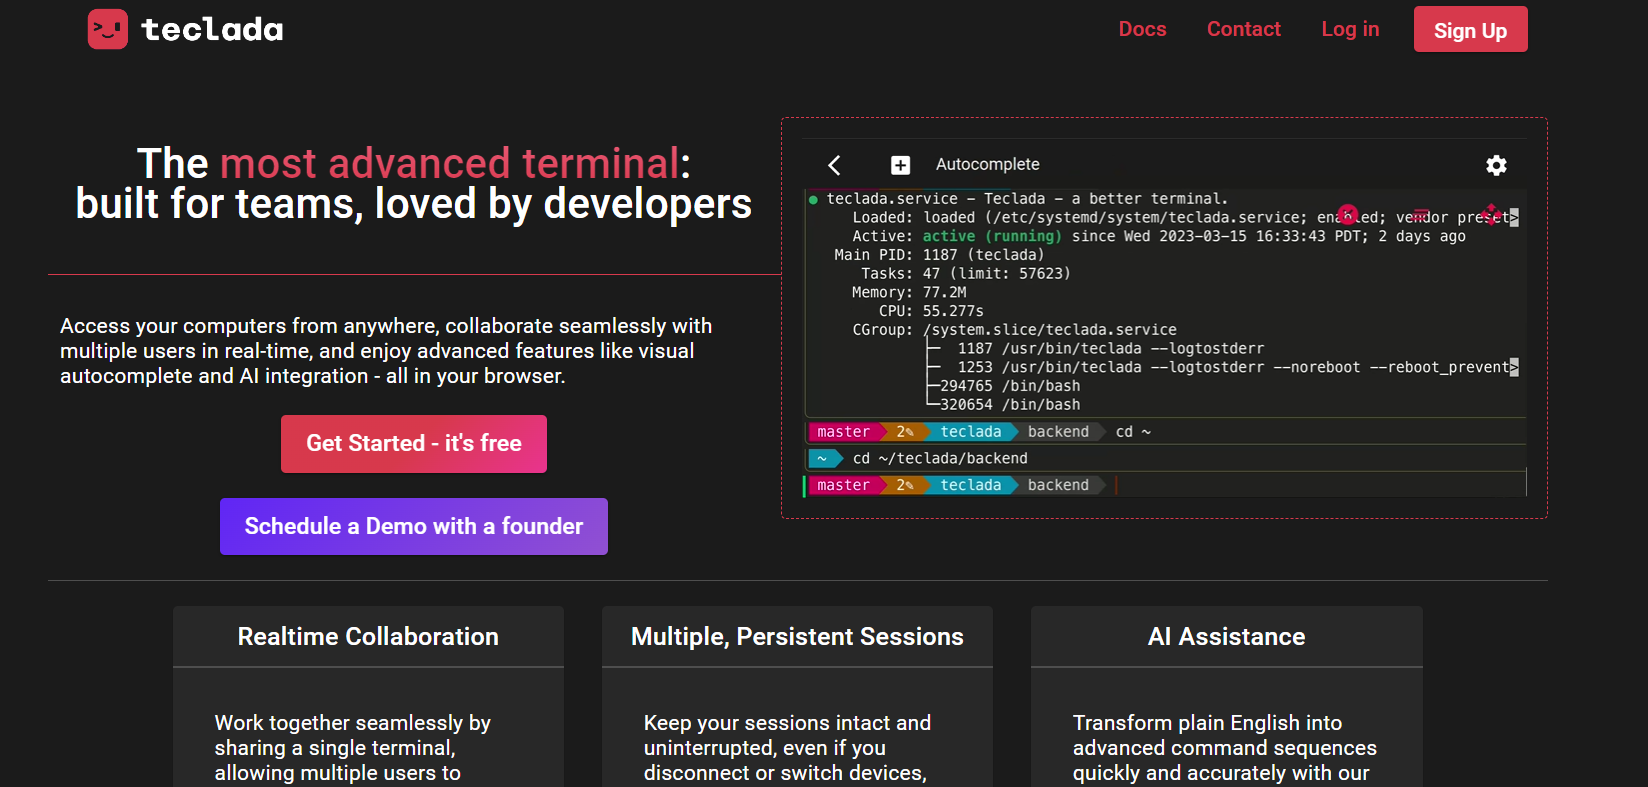The image size is (1648, 787).
Task: Select the Autocomplete tab label
Action: tap(987, 165)
